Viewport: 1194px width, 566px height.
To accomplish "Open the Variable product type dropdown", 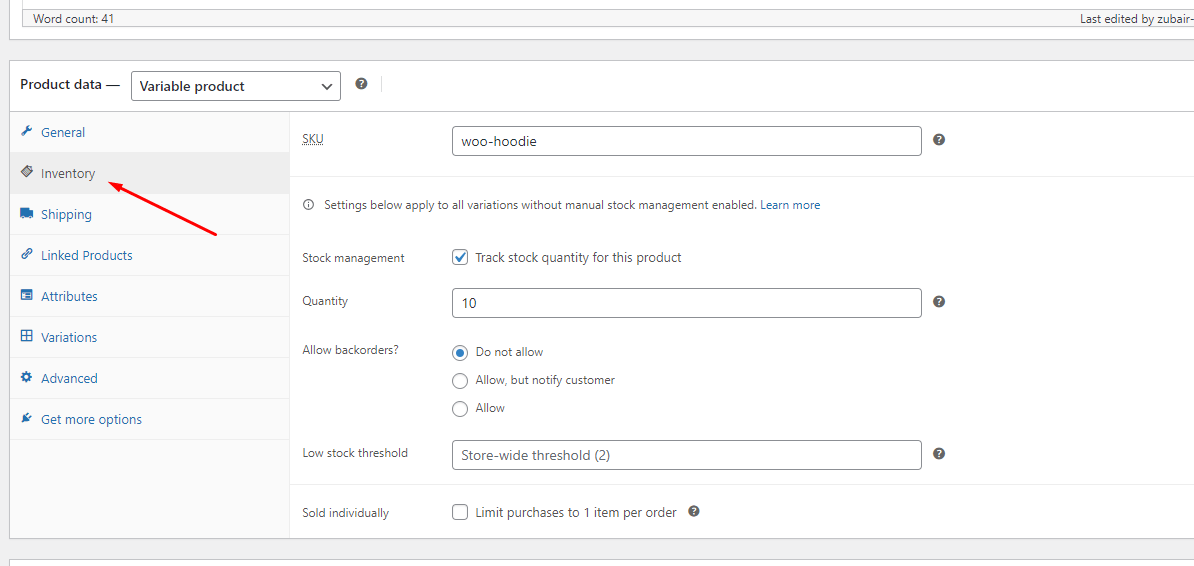I will click(235, 86).
